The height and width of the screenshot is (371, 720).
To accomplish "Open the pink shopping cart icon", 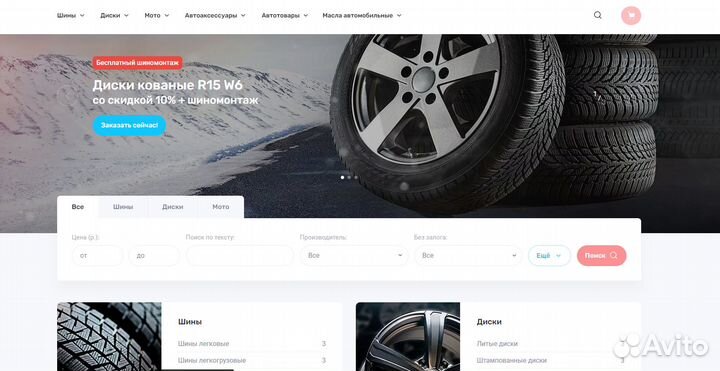I will click(x=631, y=15).
